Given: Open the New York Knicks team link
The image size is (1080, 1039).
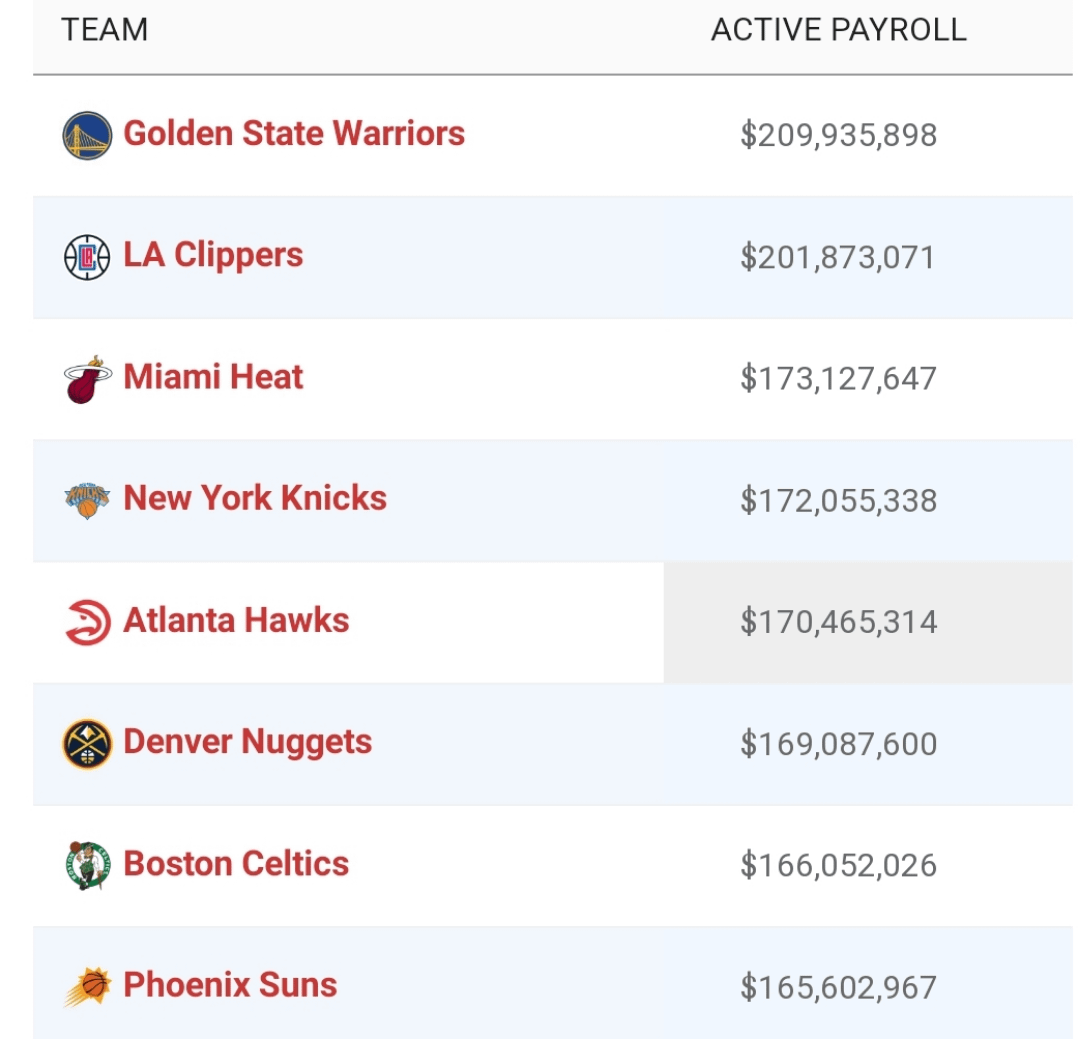Looking at the screenshot, I should [x=255, y=498].
